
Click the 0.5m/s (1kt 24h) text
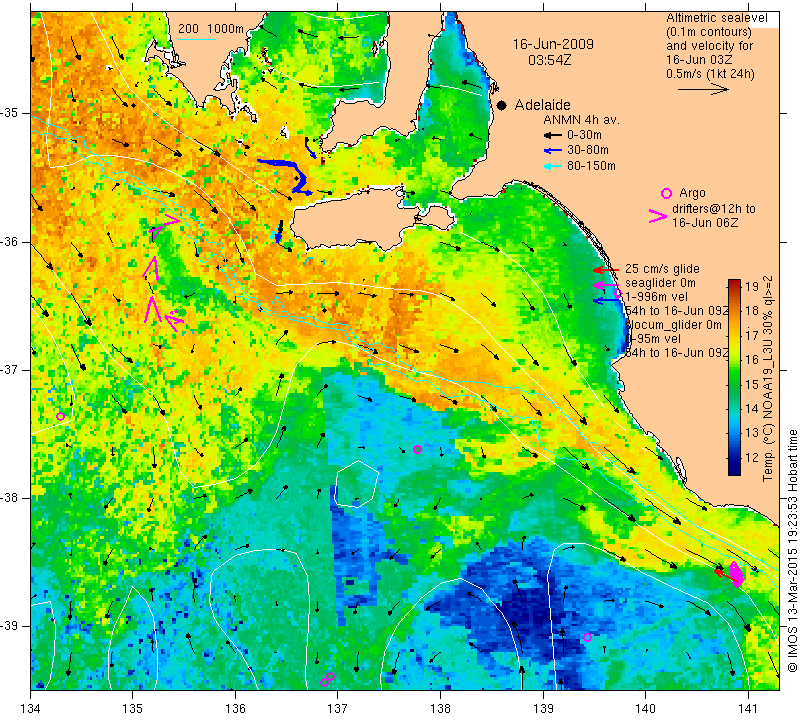710,74
